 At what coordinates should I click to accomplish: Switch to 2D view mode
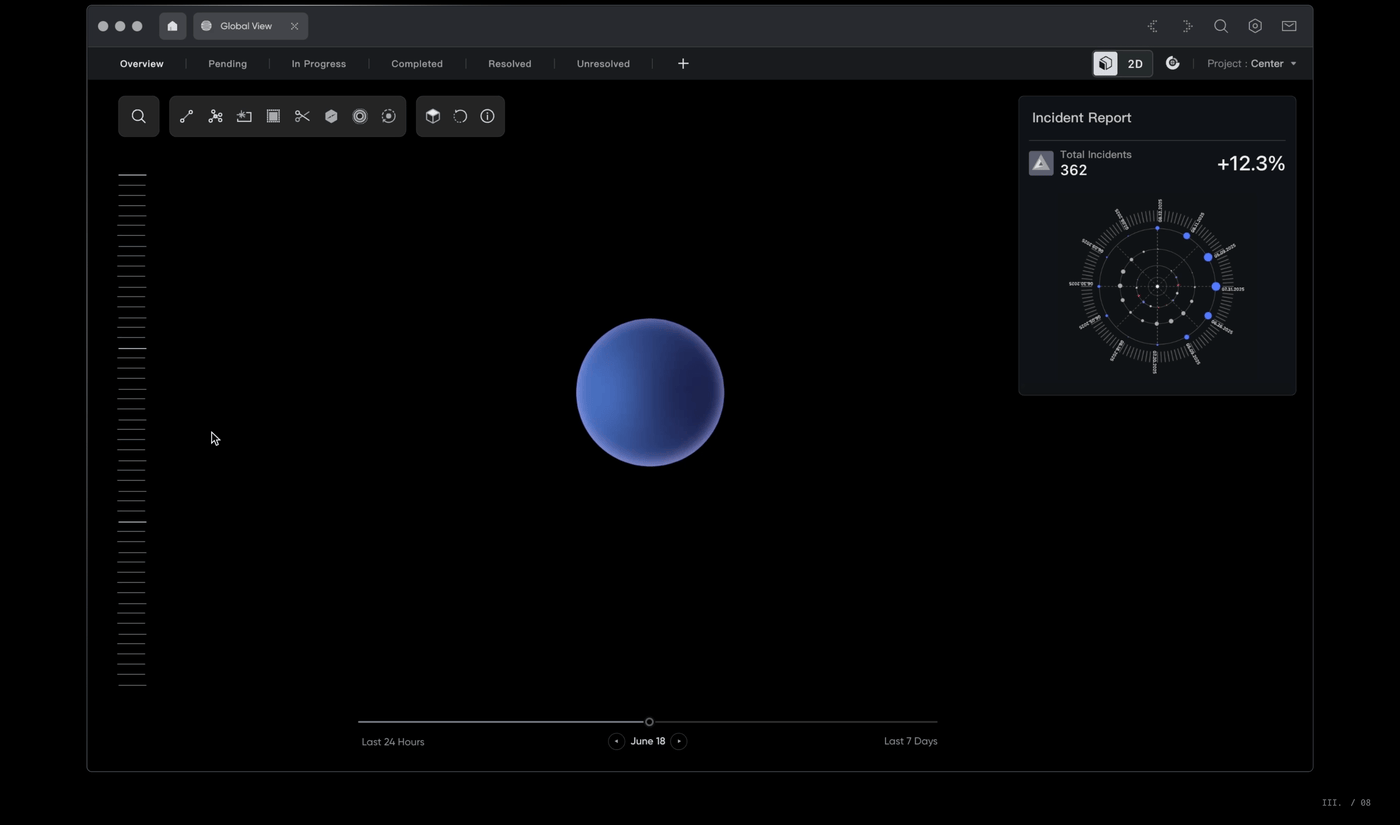[1135, 63]
